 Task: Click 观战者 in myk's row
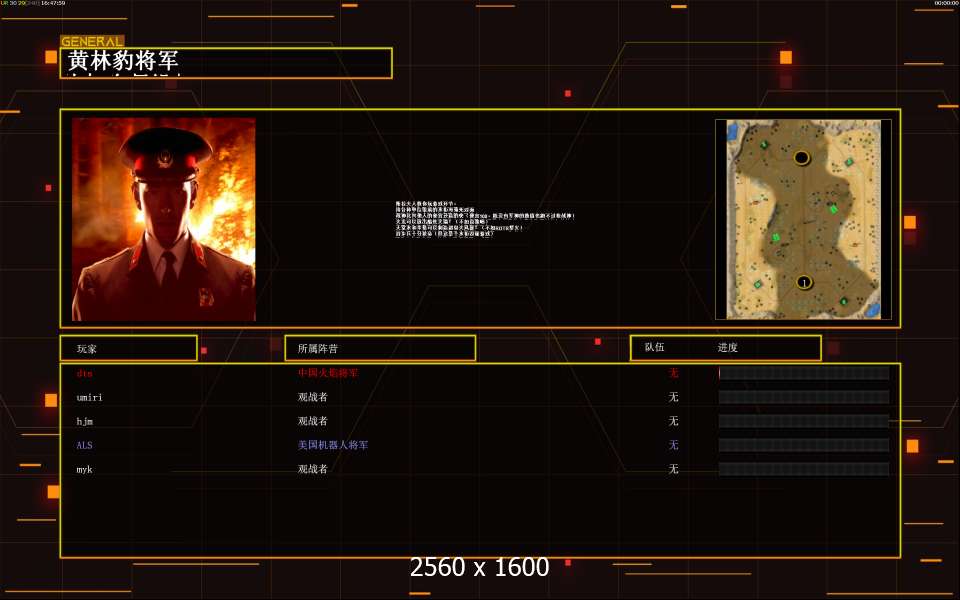click(x=313, y=469)
